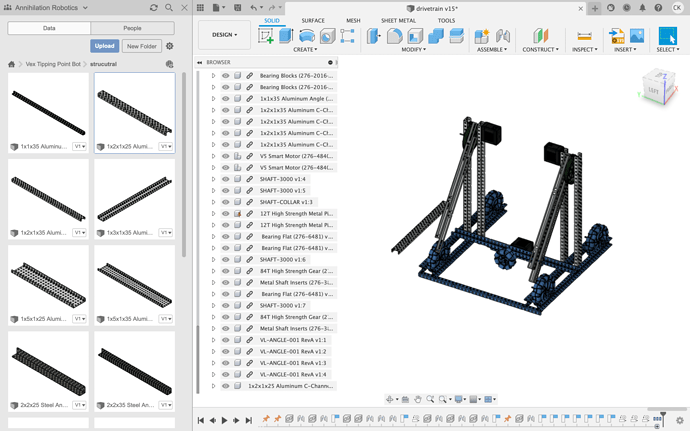
Task: Select the Shell tool icon
Action: [415, 36]
